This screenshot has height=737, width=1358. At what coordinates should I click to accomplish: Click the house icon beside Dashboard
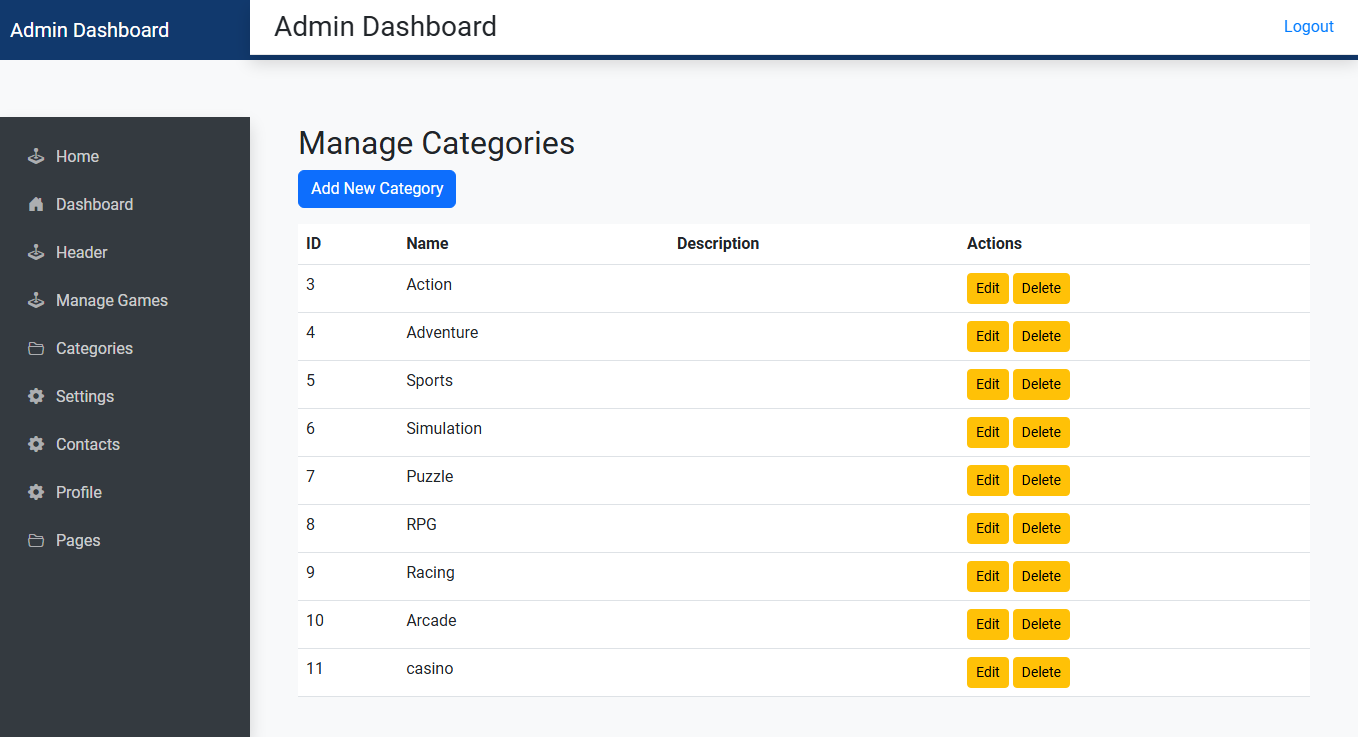[36, 204]
